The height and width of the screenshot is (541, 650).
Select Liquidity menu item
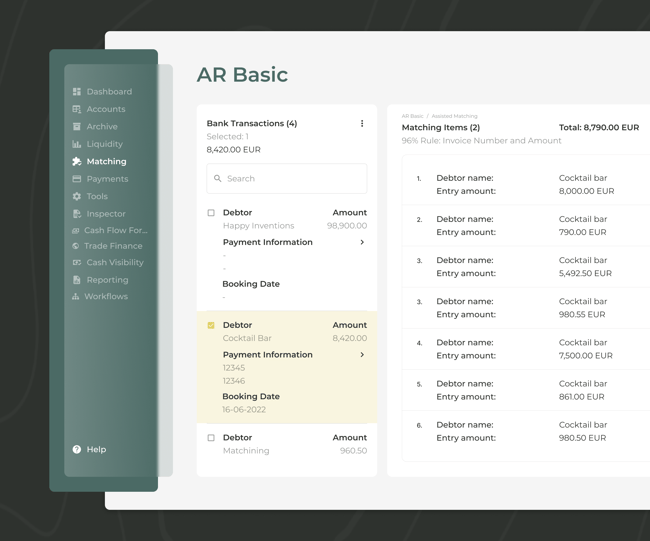coord(104,144)
